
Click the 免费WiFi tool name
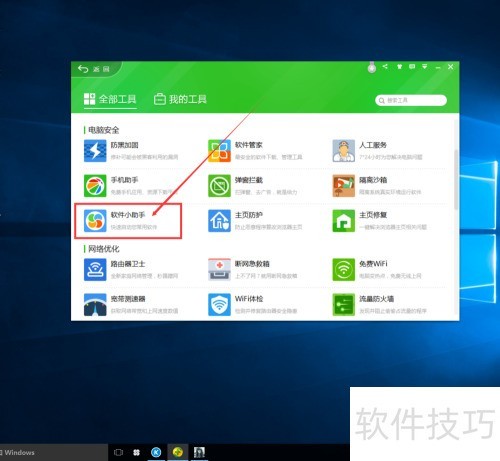click(373, 264)
